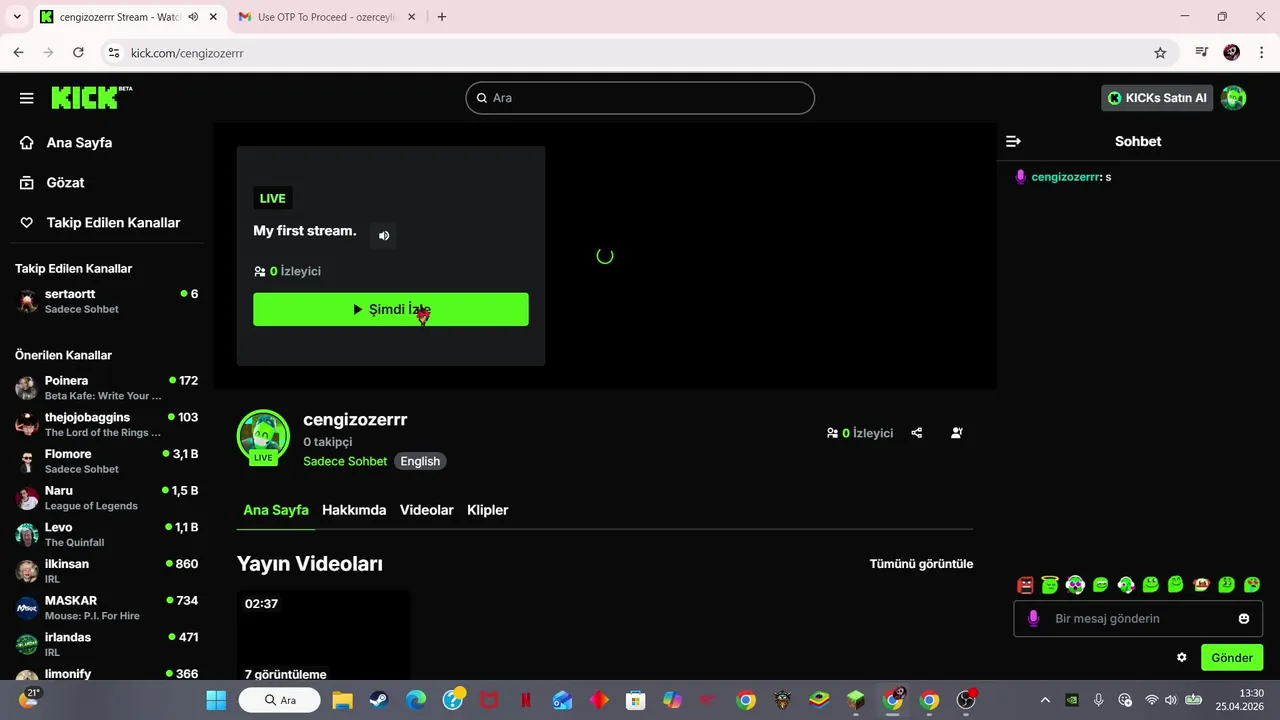The height and width of the screenshot is (720, 1280).
Task: Insert the heart-eyes drooling emote
Action: 1251,585
